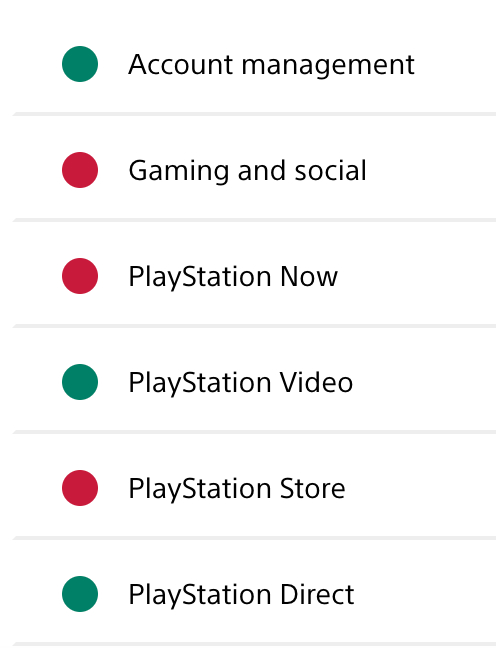Expand the Account management service row
The image size is (496, 648).
[x=254, y=62]
